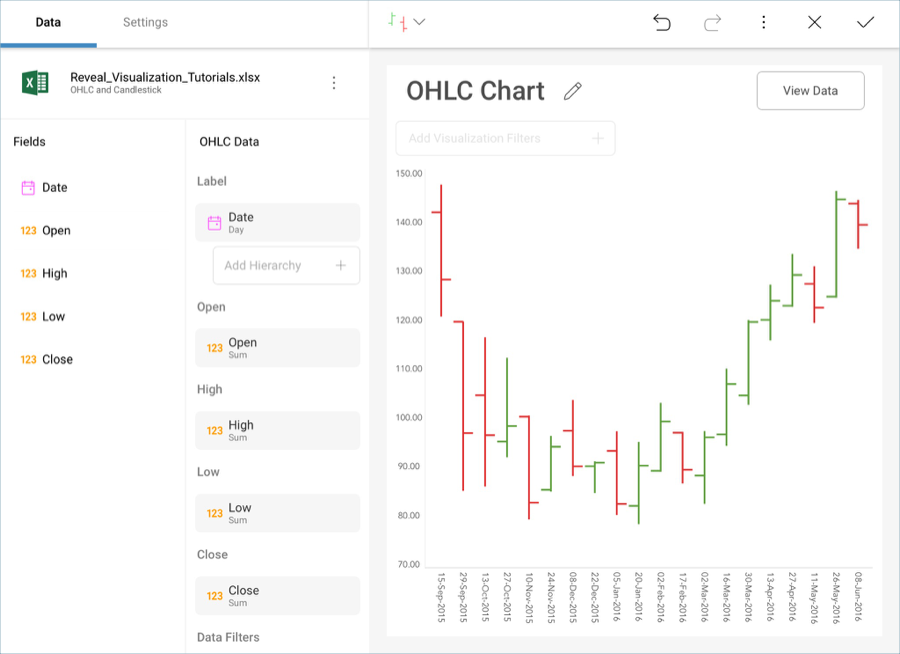This screenshot has width=900, height=654.
Task: Open the Open Sum field pill
Action: point(277,348)
